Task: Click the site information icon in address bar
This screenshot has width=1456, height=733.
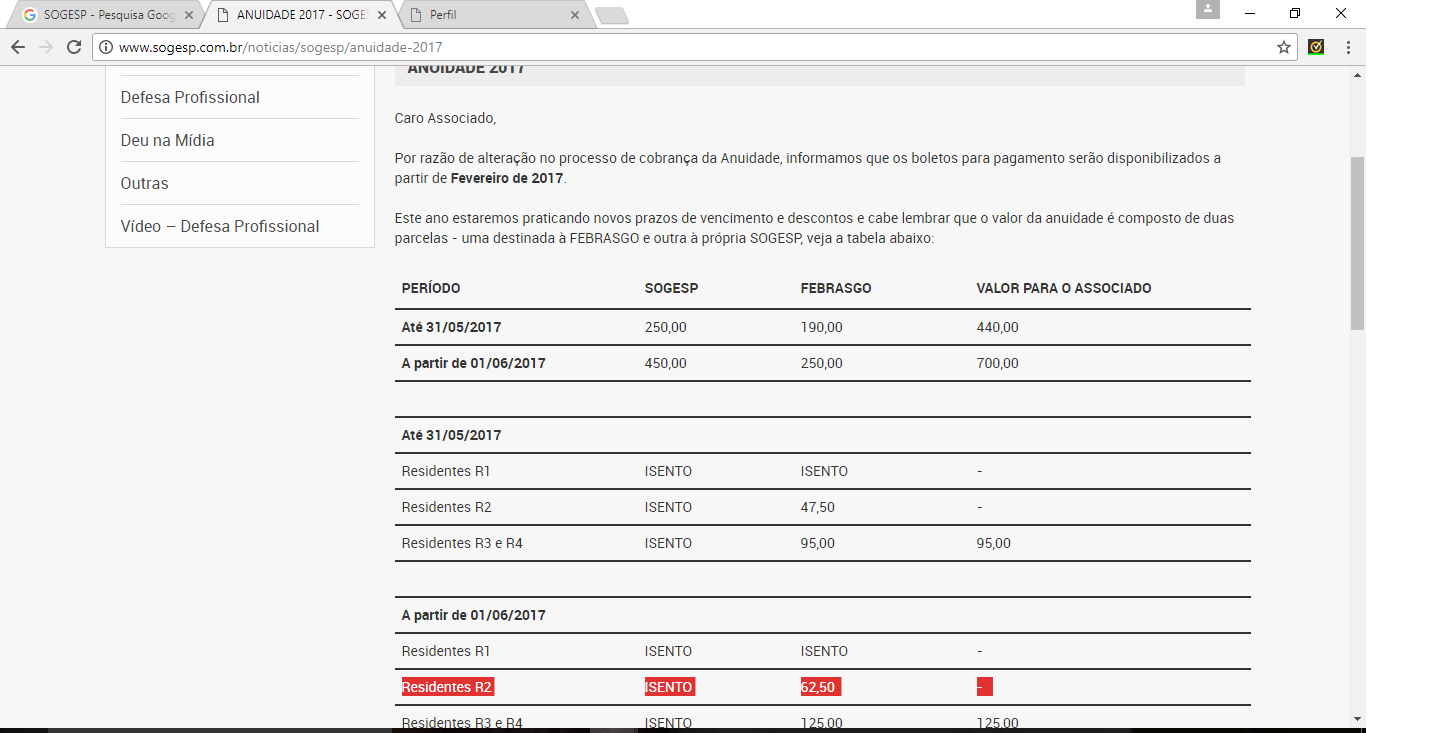Action: click(x=105, y=47)
